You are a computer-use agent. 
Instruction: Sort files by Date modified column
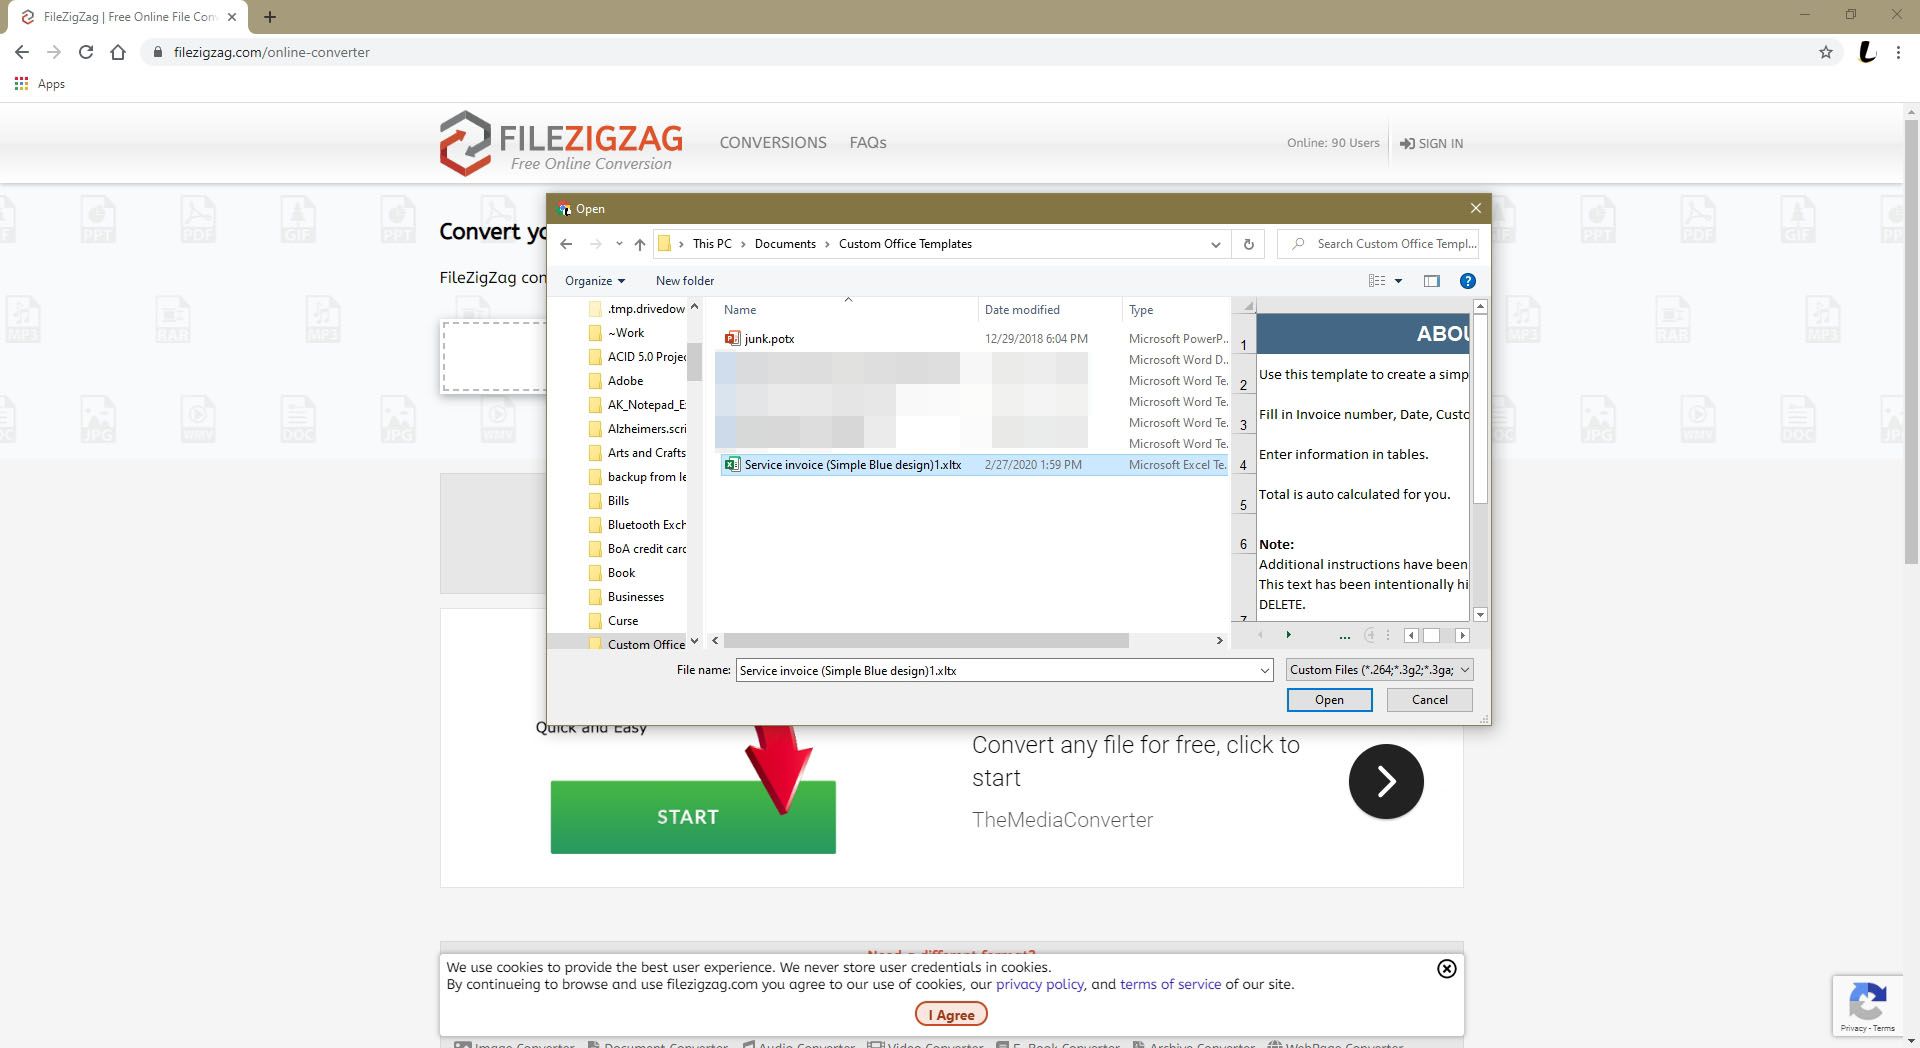1022,310
